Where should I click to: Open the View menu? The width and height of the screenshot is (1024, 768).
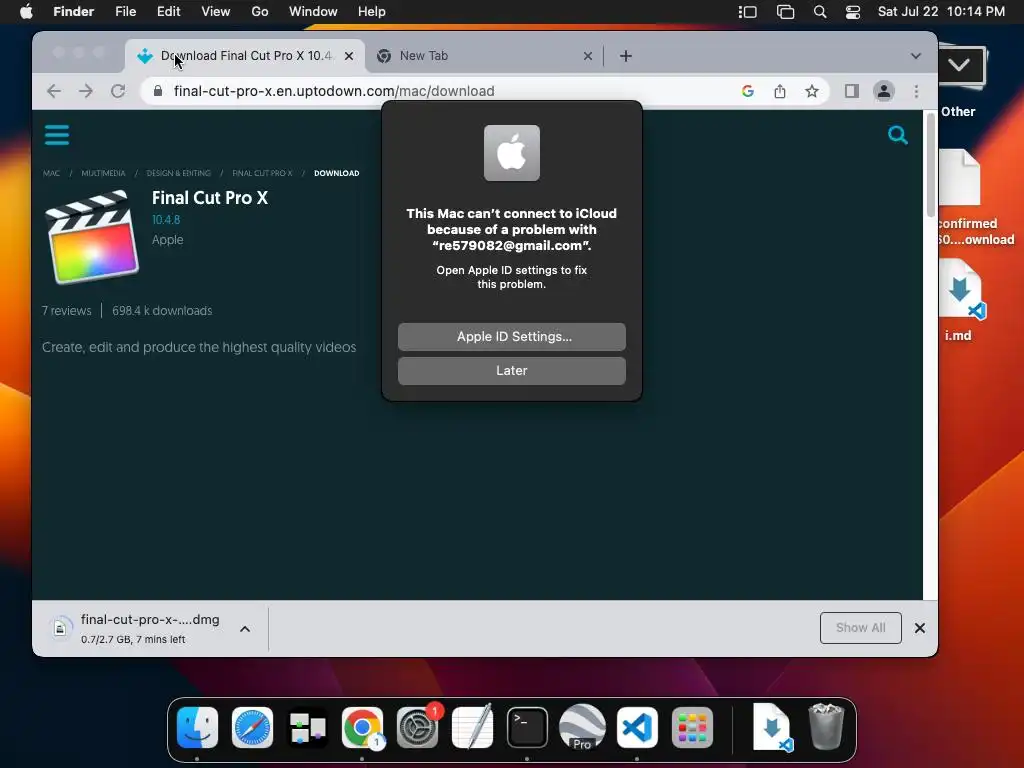point(216,12)
